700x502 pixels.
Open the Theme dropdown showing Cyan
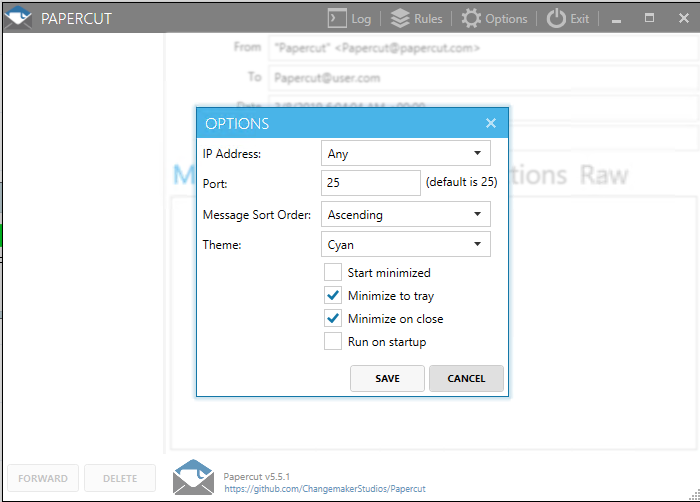point(406,244)
